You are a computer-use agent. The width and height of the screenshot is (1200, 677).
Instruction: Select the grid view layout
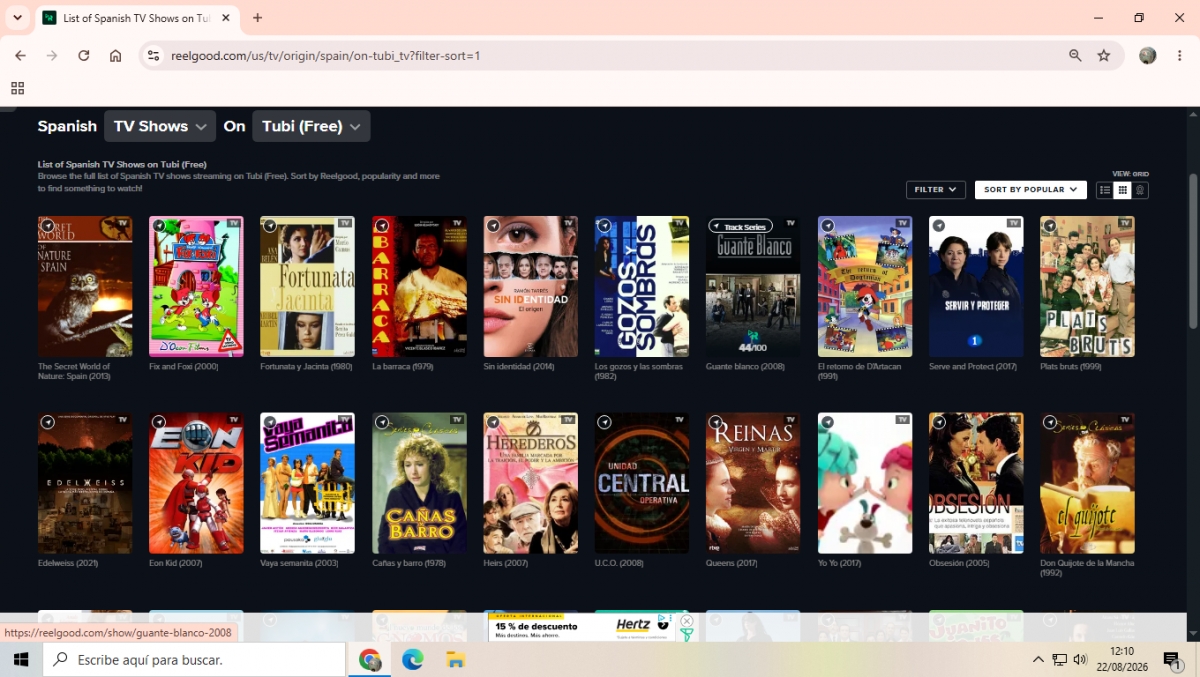[1123, 190]
